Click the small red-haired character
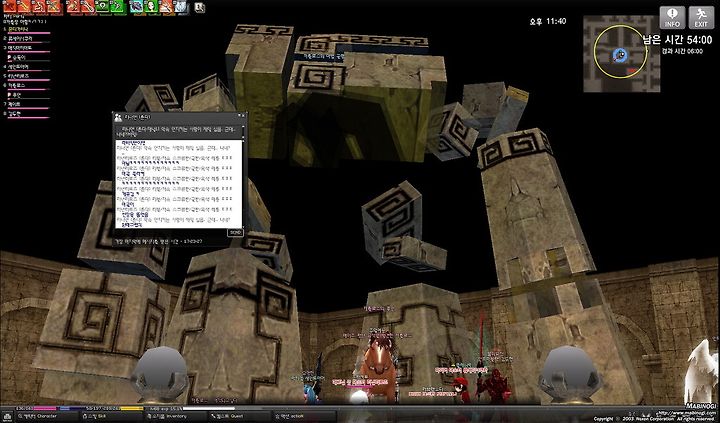The width and height of the screenshot is (720, 423). tap(460, 390)
